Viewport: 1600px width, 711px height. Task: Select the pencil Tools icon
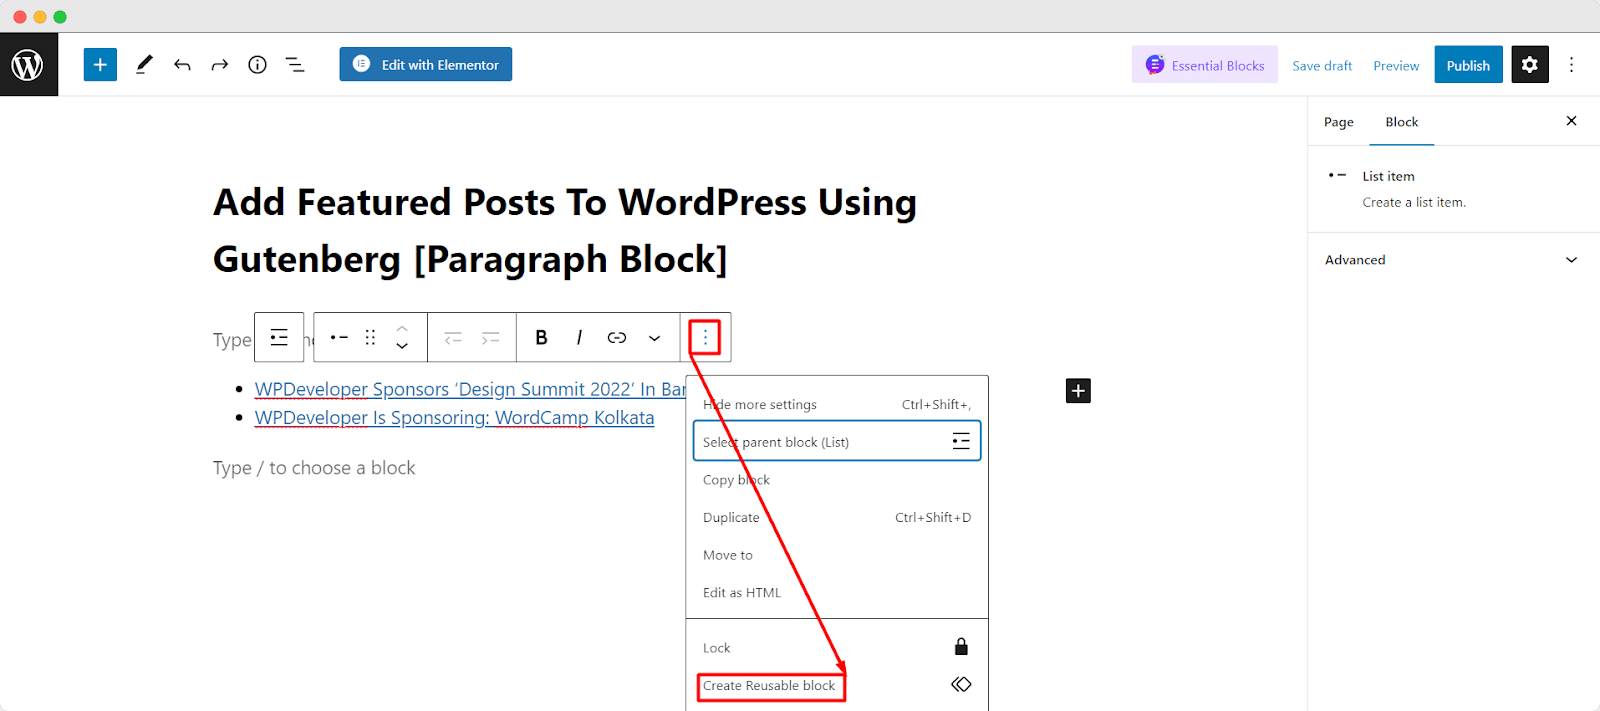coord(144,65)
